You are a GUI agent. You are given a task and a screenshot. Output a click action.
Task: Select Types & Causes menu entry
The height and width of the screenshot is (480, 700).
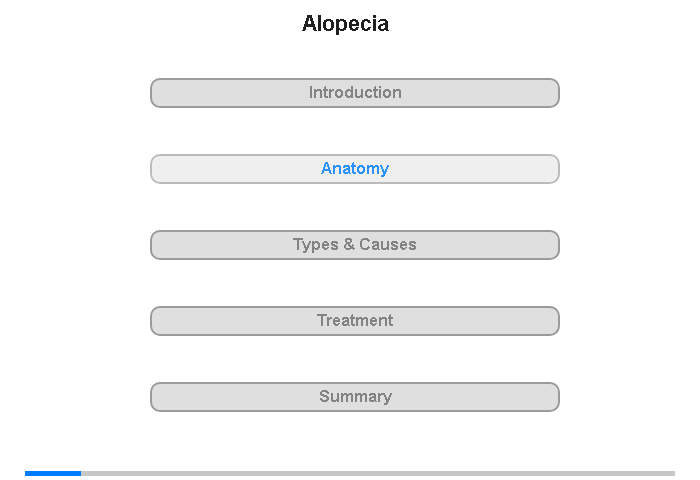point(355,245)
